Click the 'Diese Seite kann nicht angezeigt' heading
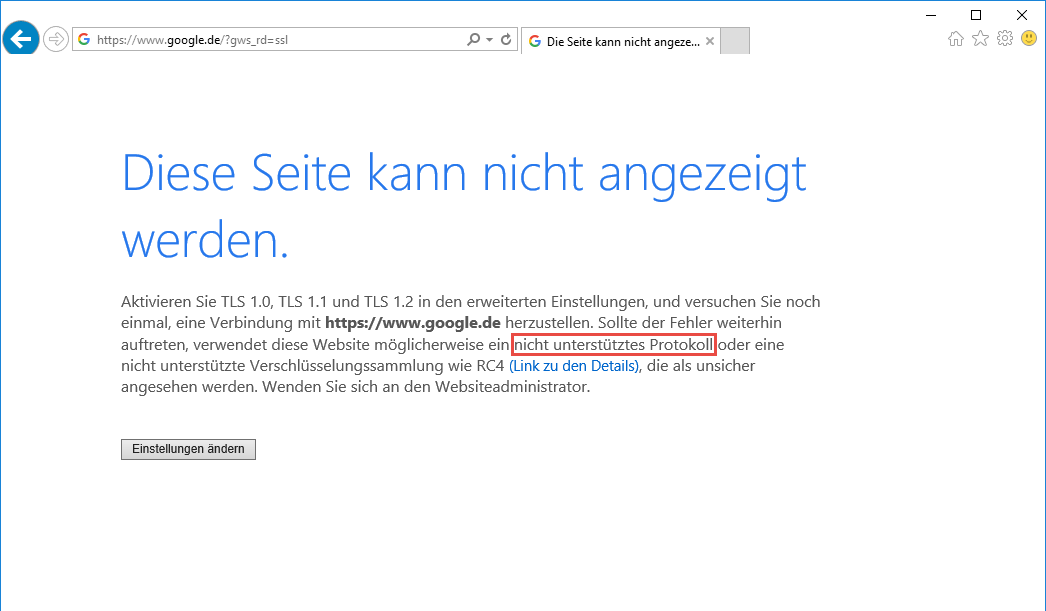This screenshot has height=611, width=1046. 464,174
